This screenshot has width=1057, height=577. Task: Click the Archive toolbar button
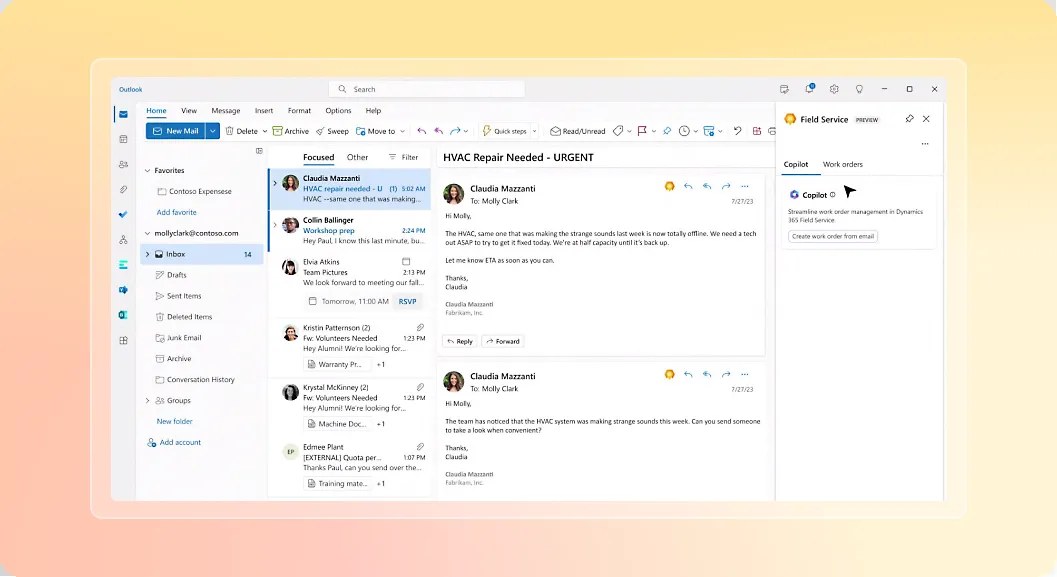pyautogui.click(x=291, y=131)
